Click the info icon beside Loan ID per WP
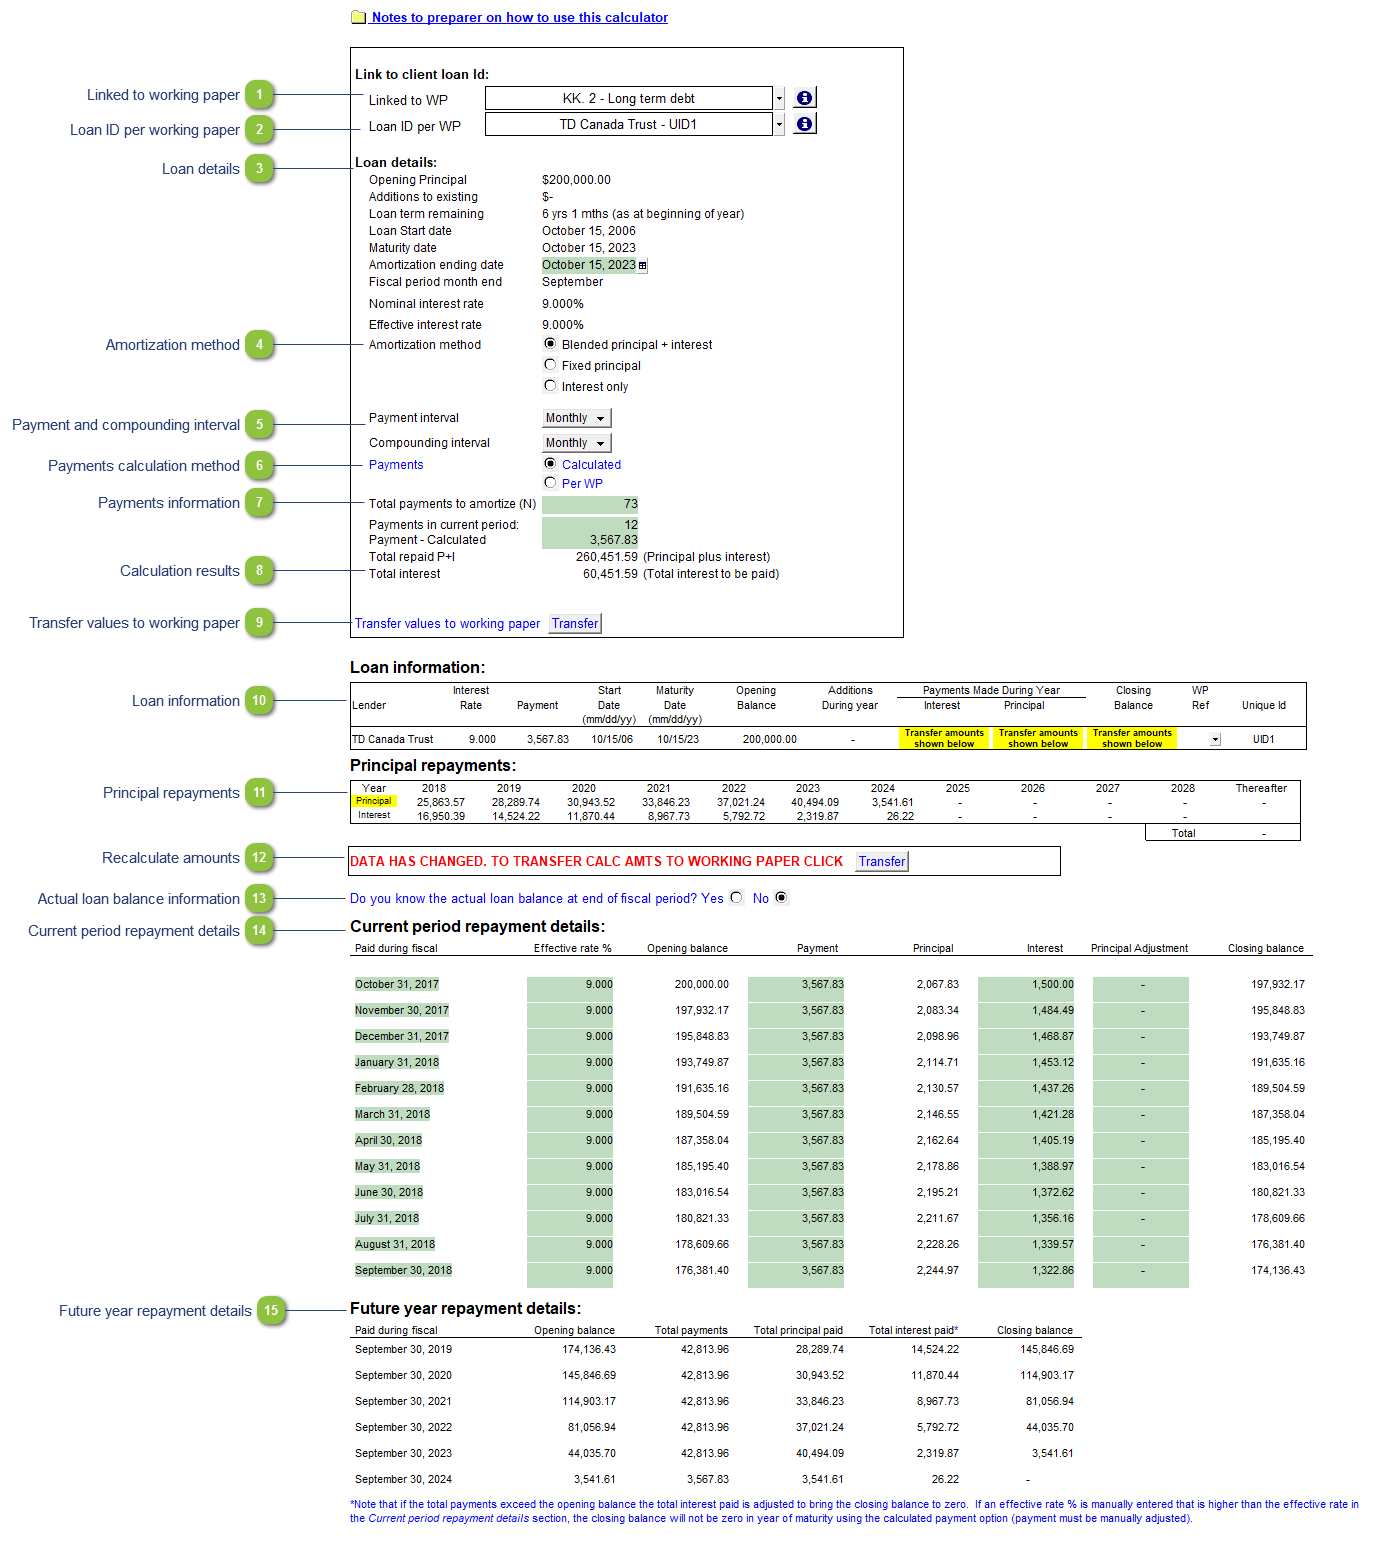Screen dimensions: 1386x1548 (x=804, y=124)
